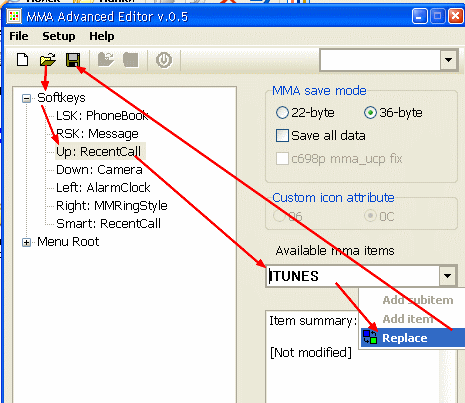This screenshot has width=465, height=403.
Task: Enable the Save all data checkbox
Action: (282, 136)
